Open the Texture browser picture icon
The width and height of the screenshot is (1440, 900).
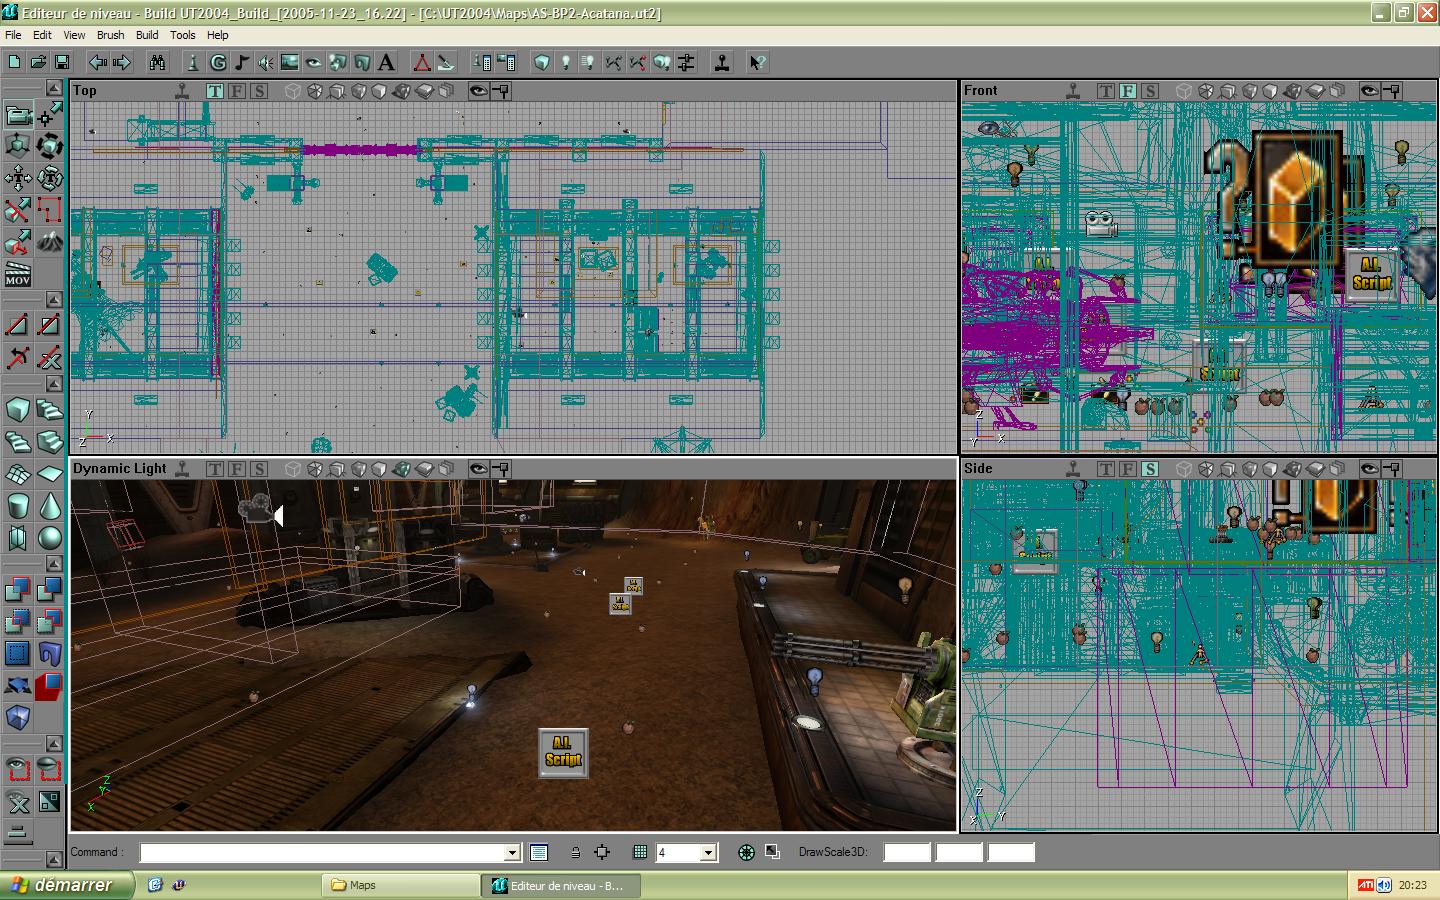[x=290, y=62]
